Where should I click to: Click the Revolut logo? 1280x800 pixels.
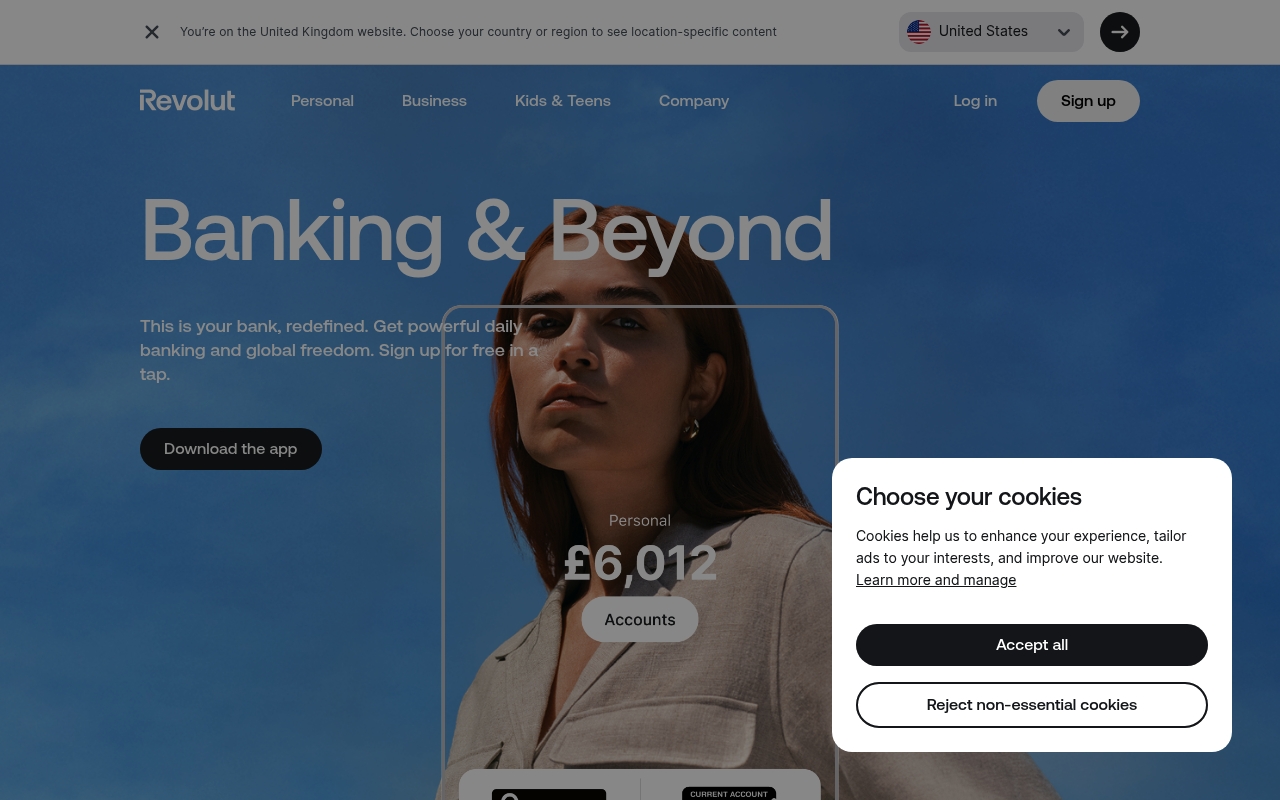187,100
